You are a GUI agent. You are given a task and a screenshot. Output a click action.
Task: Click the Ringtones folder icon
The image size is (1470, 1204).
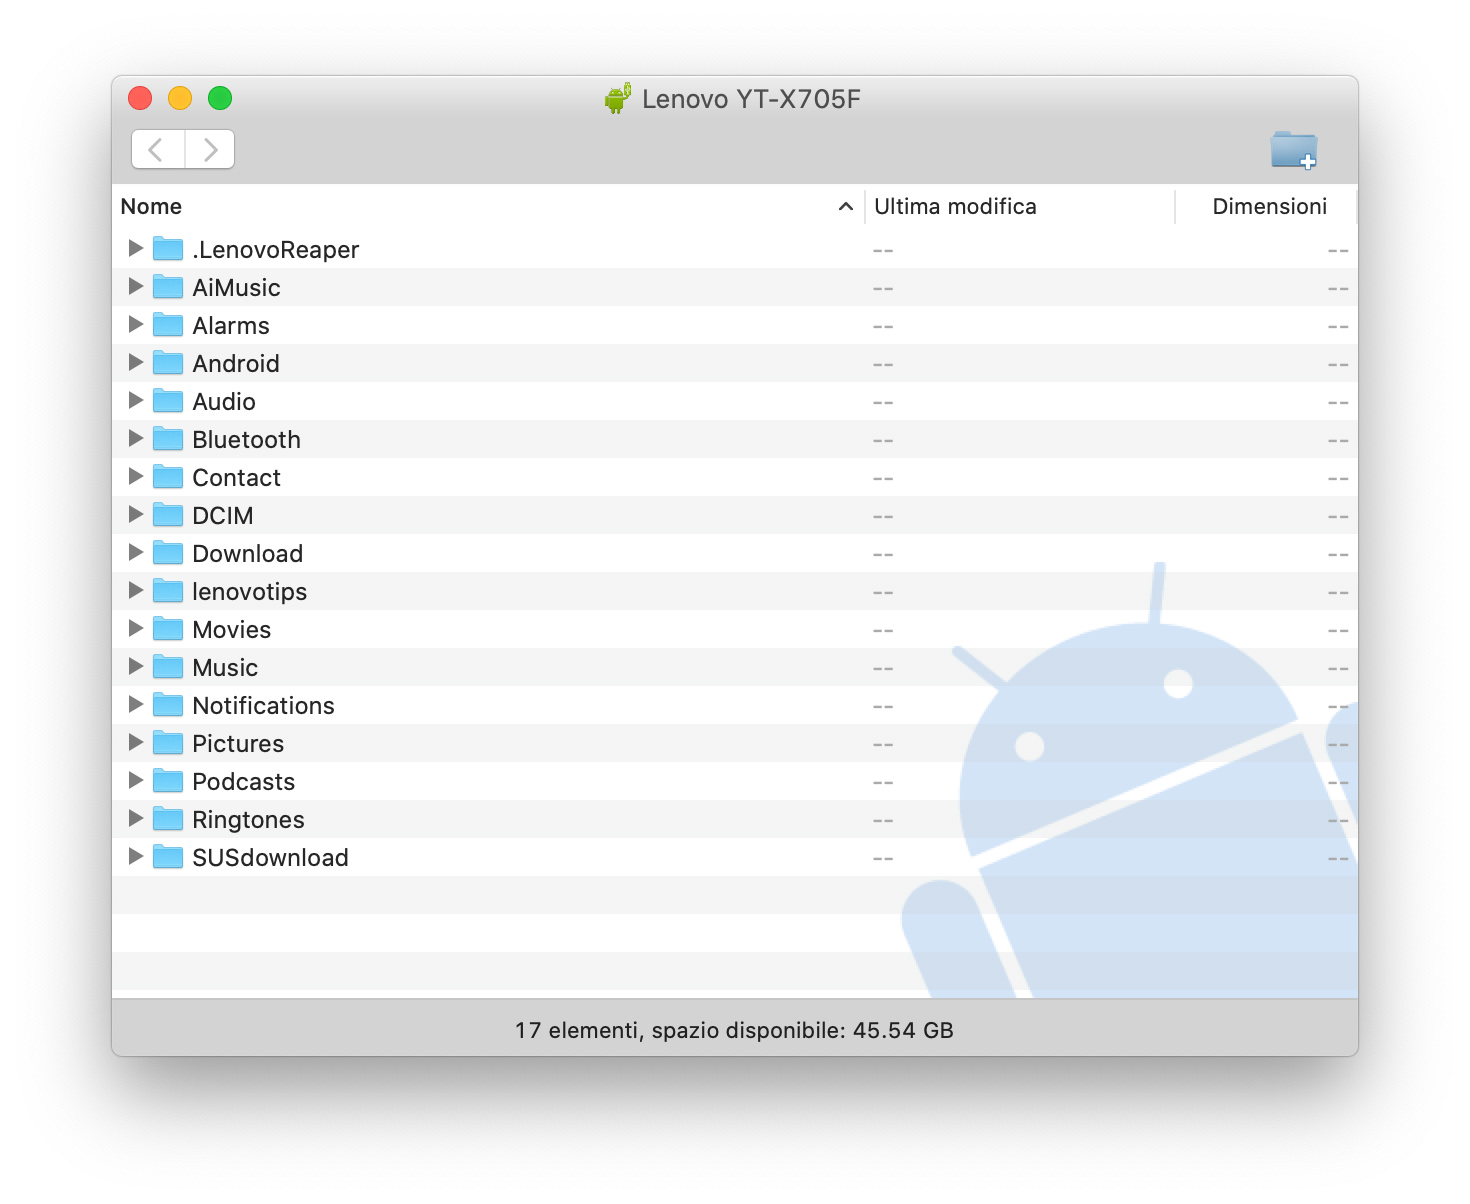[168, 818]
